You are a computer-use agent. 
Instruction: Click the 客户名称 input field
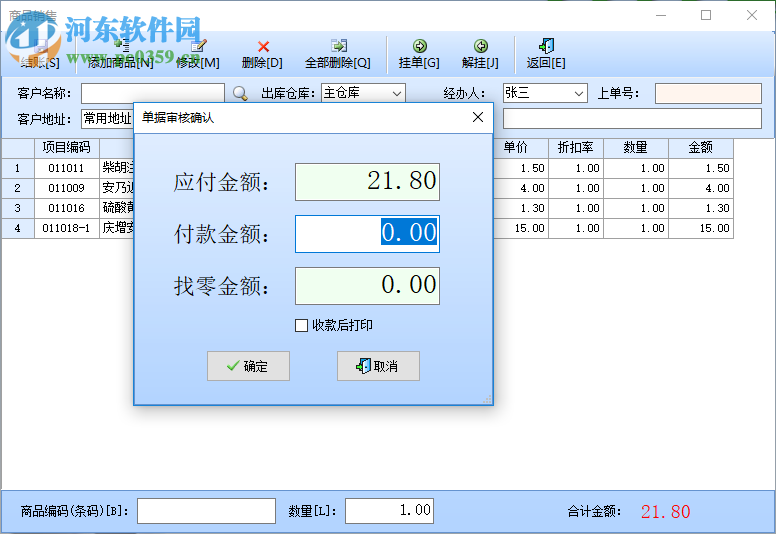(153, 93)
